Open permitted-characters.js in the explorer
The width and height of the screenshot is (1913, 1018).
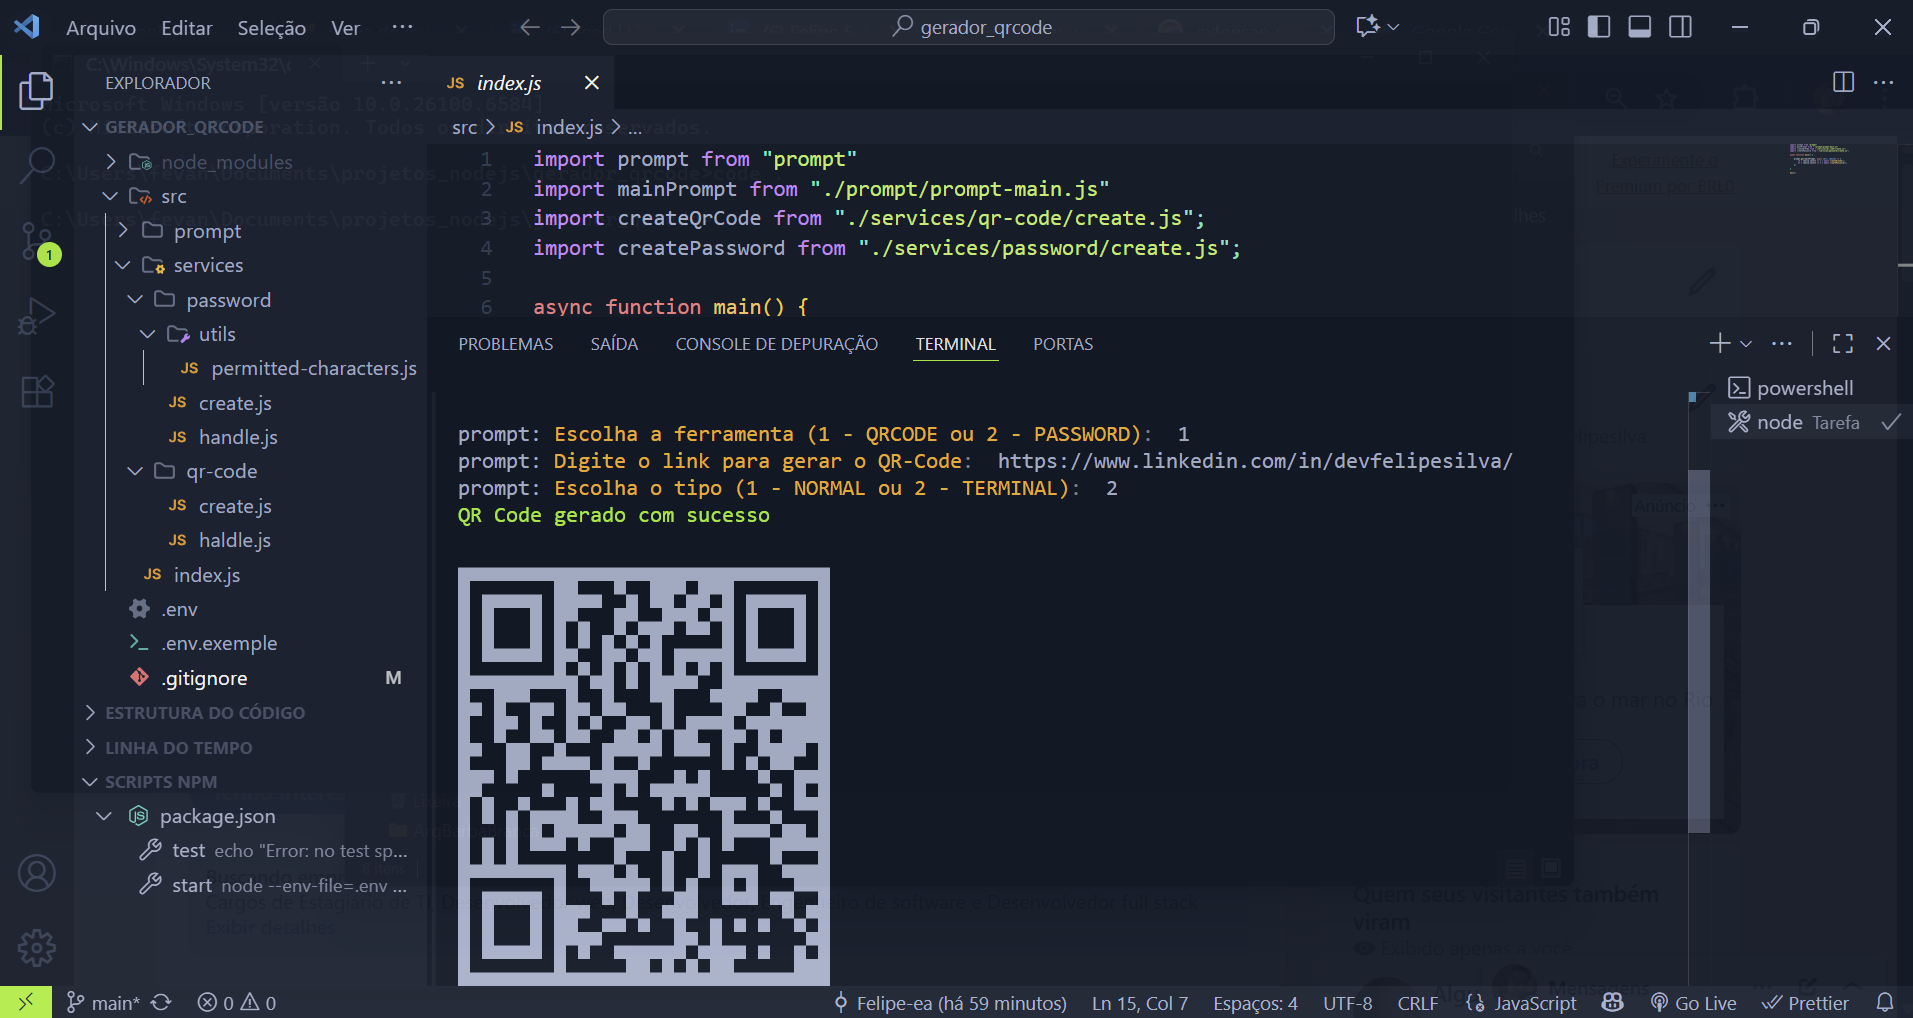pyautogui.click(x=313, y=369)
